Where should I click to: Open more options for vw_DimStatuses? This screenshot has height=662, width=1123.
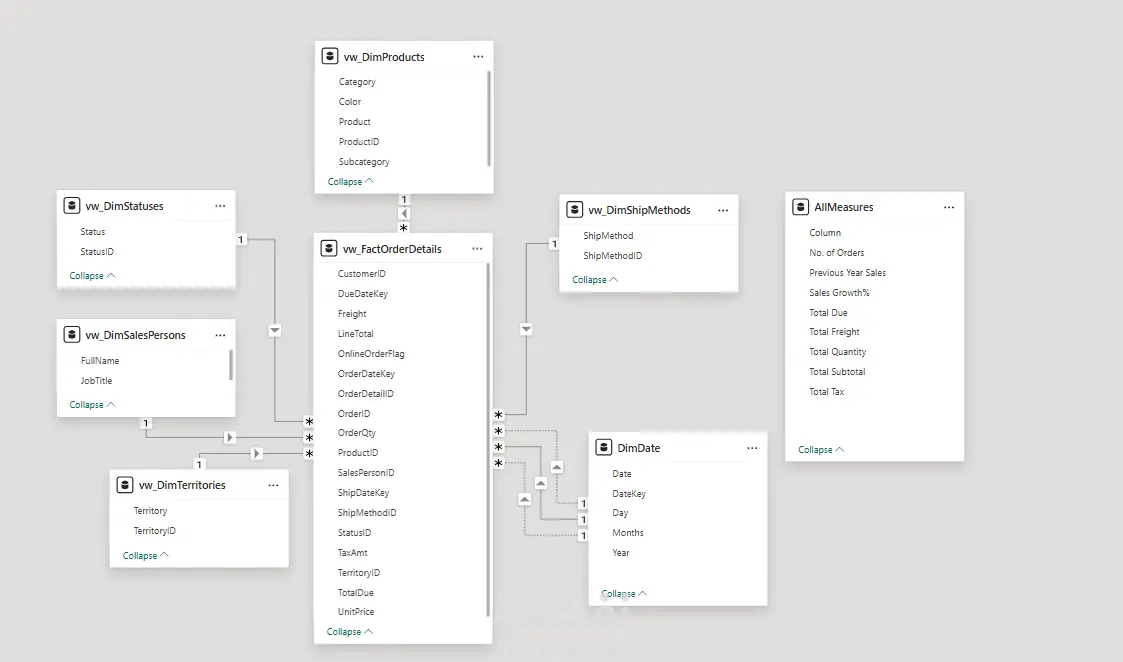(x=220, y=206)
